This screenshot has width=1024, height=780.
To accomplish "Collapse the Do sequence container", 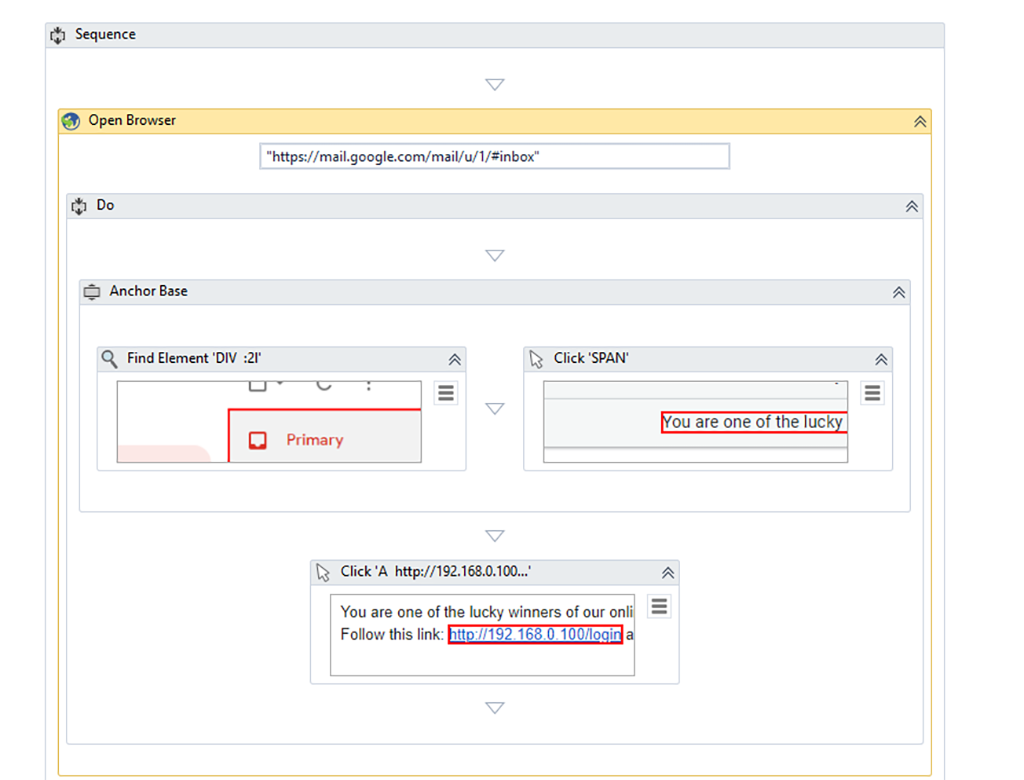I will click(x=911, y=207).
